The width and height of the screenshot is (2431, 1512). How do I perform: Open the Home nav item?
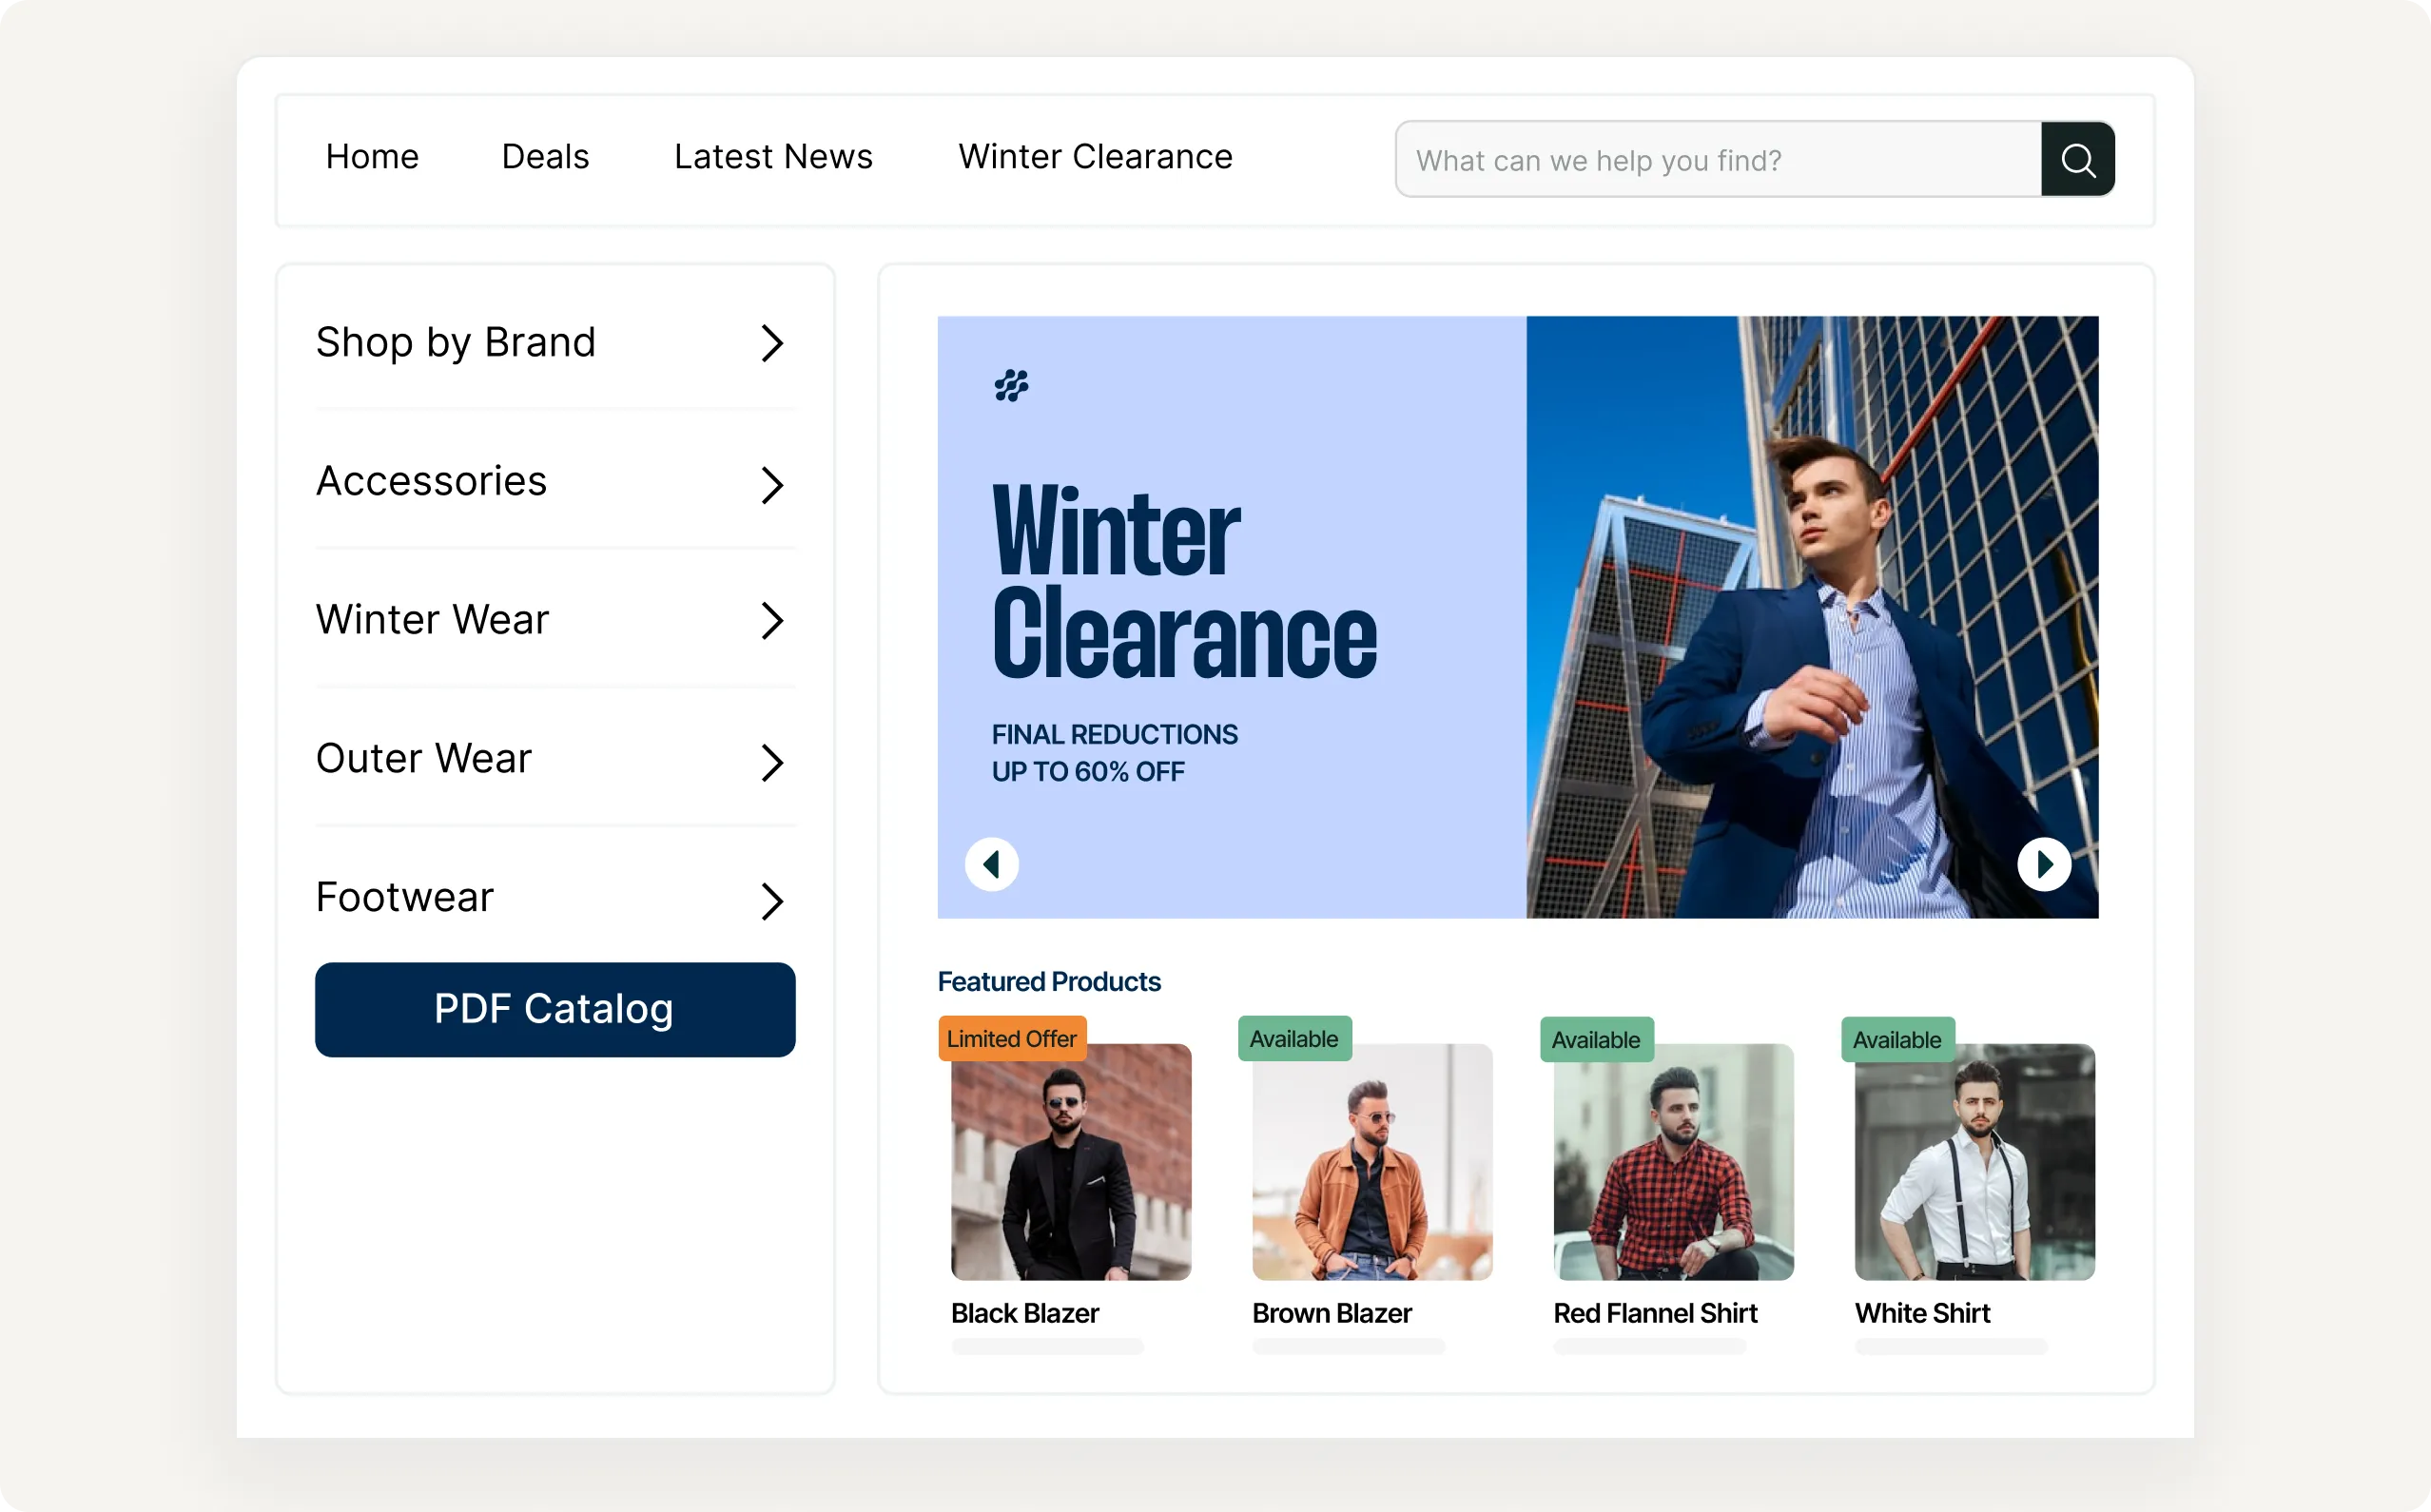click(372, 157)
